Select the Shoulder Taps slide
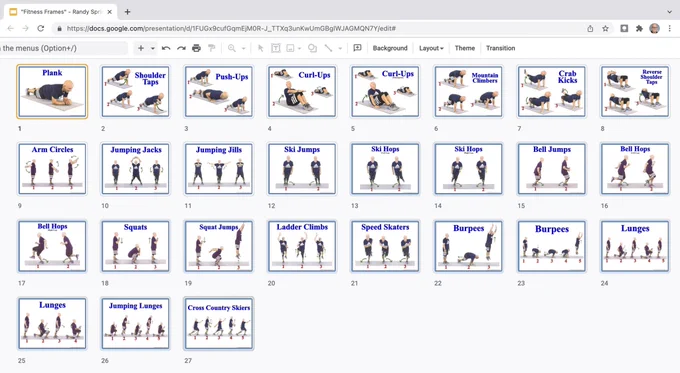Viewport: 680px width, 373px height. (x=135, y=92)
